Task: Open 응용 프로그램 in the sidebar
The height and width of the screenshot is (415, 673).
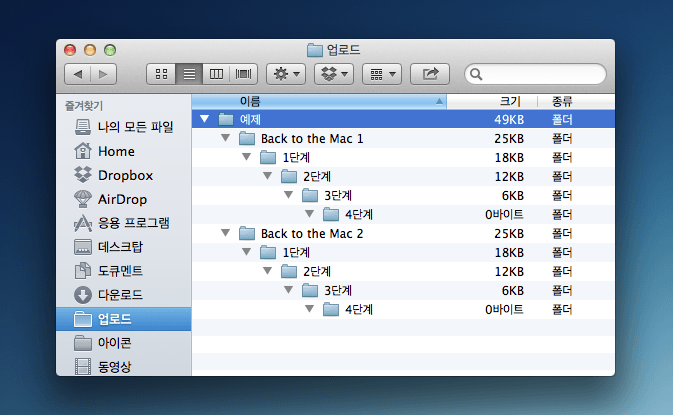Action: pyautogui.click(x=124, y=223)
